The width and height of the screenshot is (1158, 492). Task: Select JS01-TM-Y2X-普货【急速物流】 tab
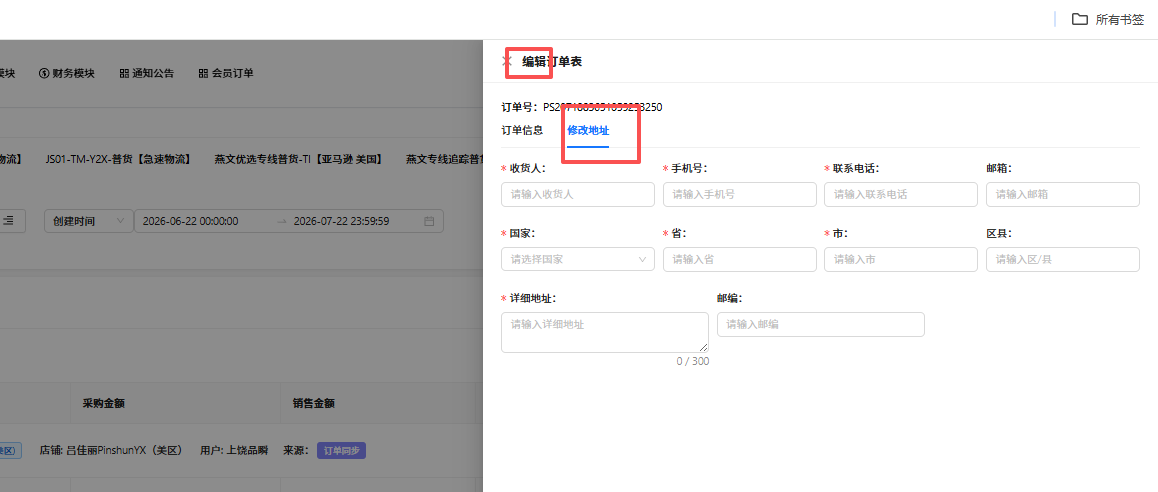(x=118, y=159)
